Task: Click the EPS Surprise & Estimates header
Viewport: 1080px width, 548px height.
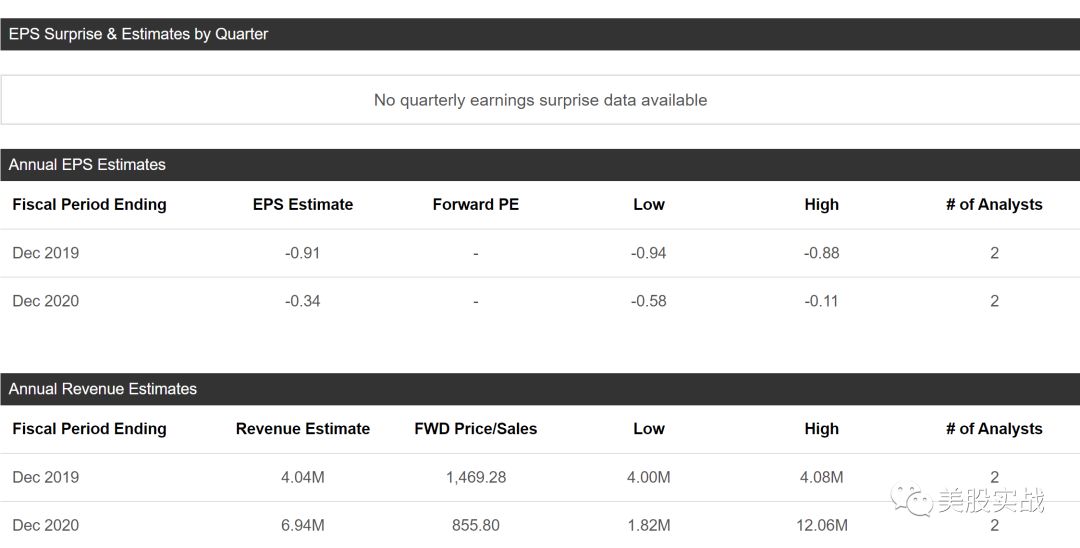Action: [139, 34]
